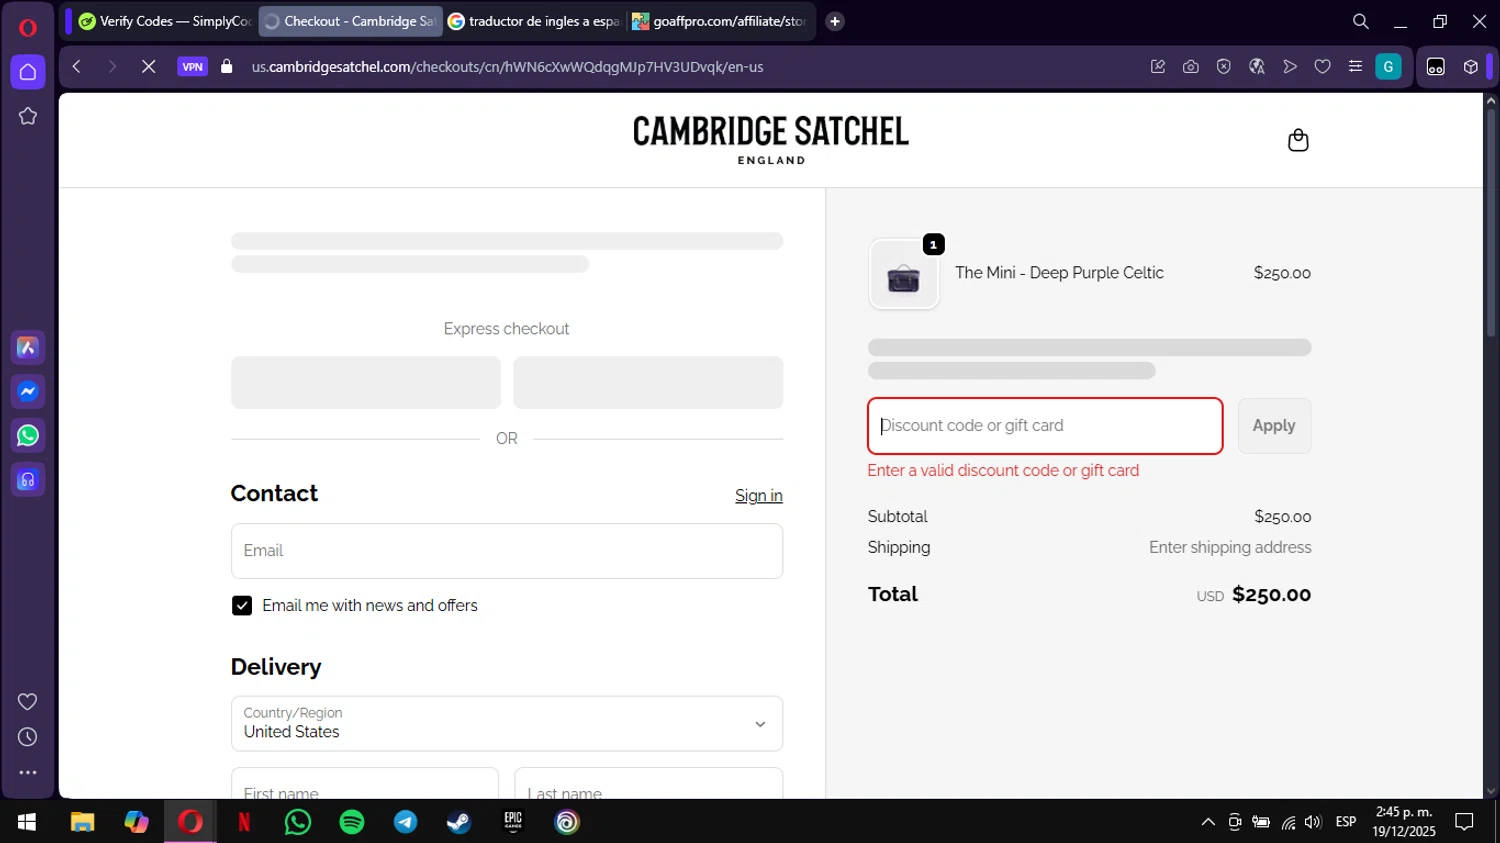Open the search tabs magnifier
Image resolution: width=1500 pixels, height=843 pixels.
1360,21
